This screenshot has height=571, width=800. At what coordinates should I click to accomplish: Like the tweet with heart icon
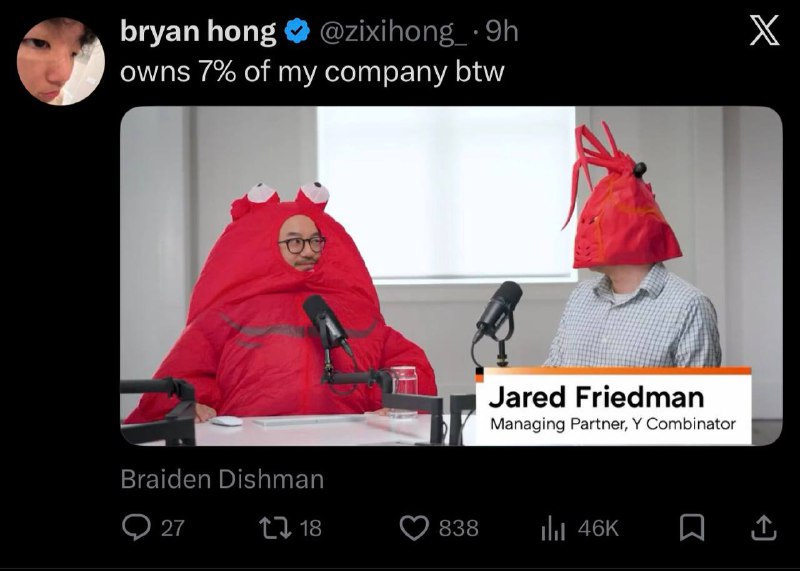(414, 528)
